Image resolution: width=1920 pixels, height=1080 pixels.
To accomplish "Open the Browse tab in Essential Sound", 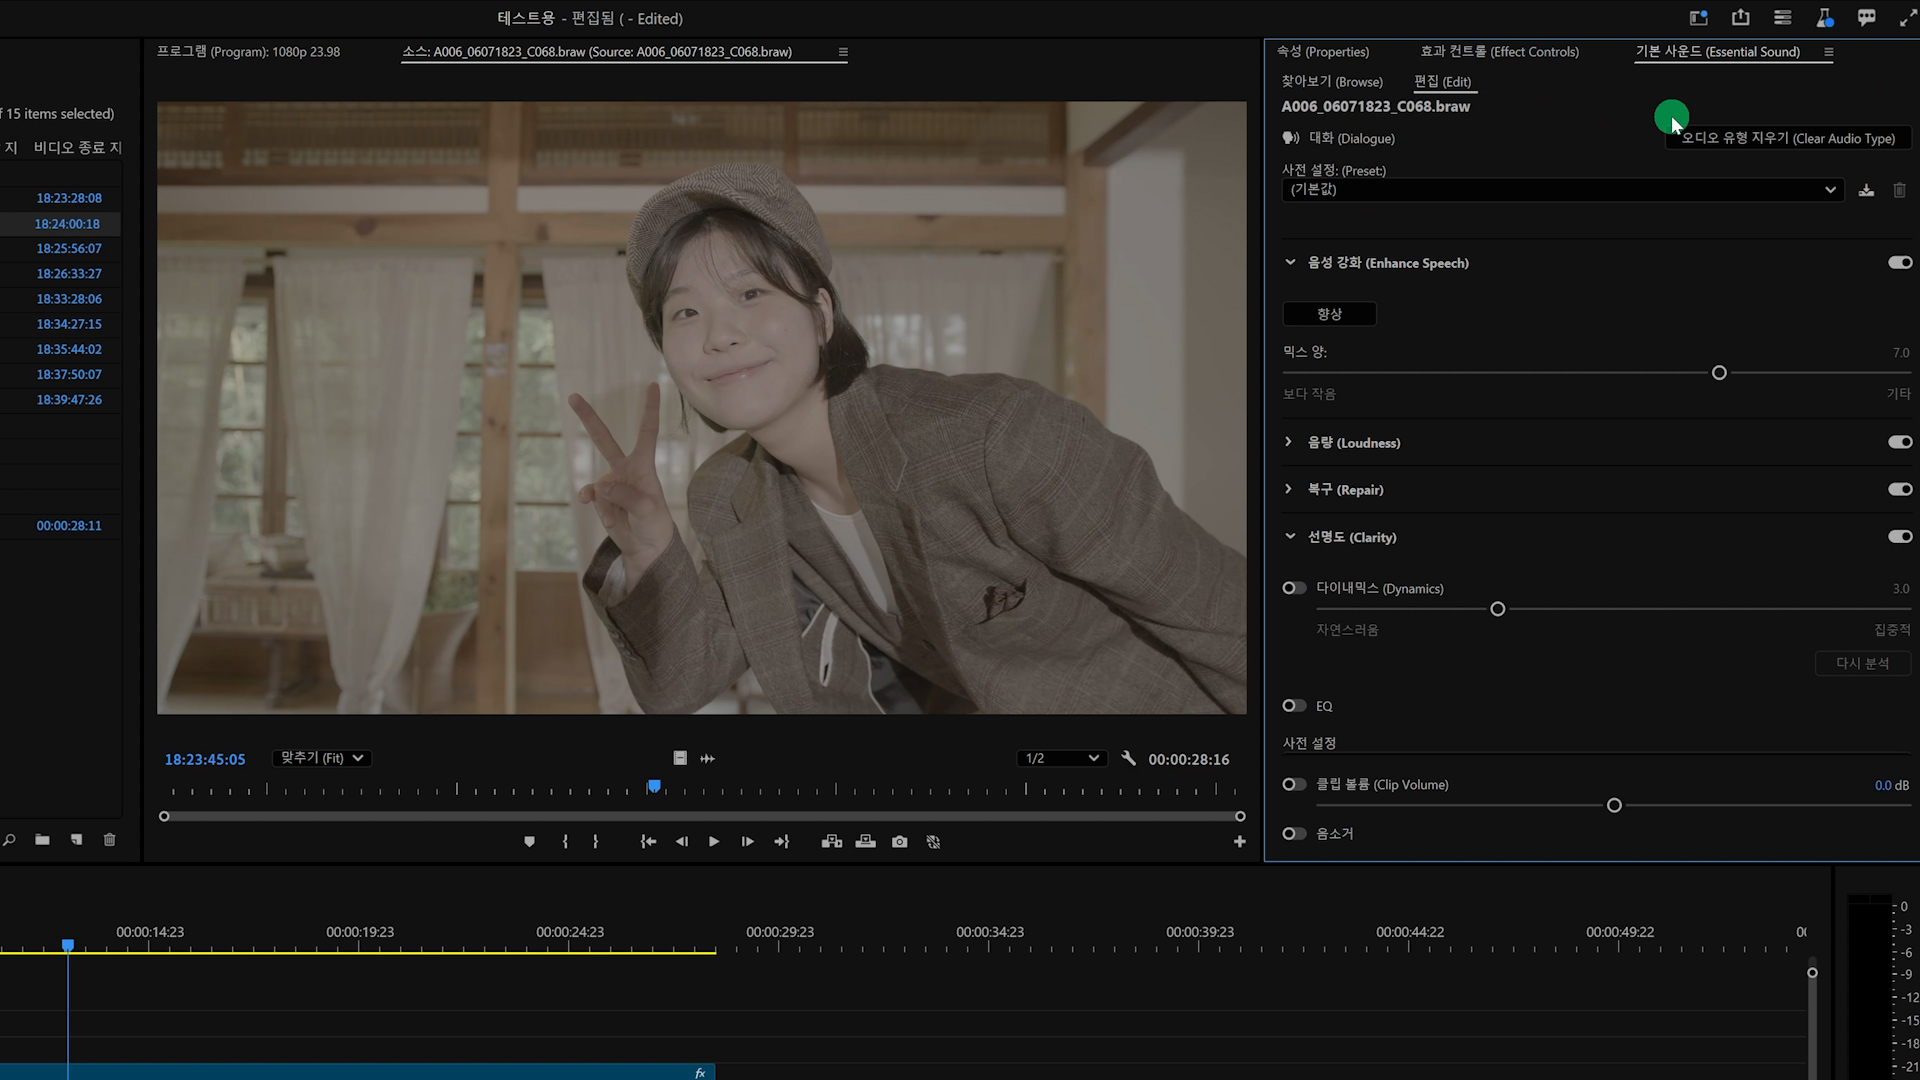I will tap(1332, 82).
